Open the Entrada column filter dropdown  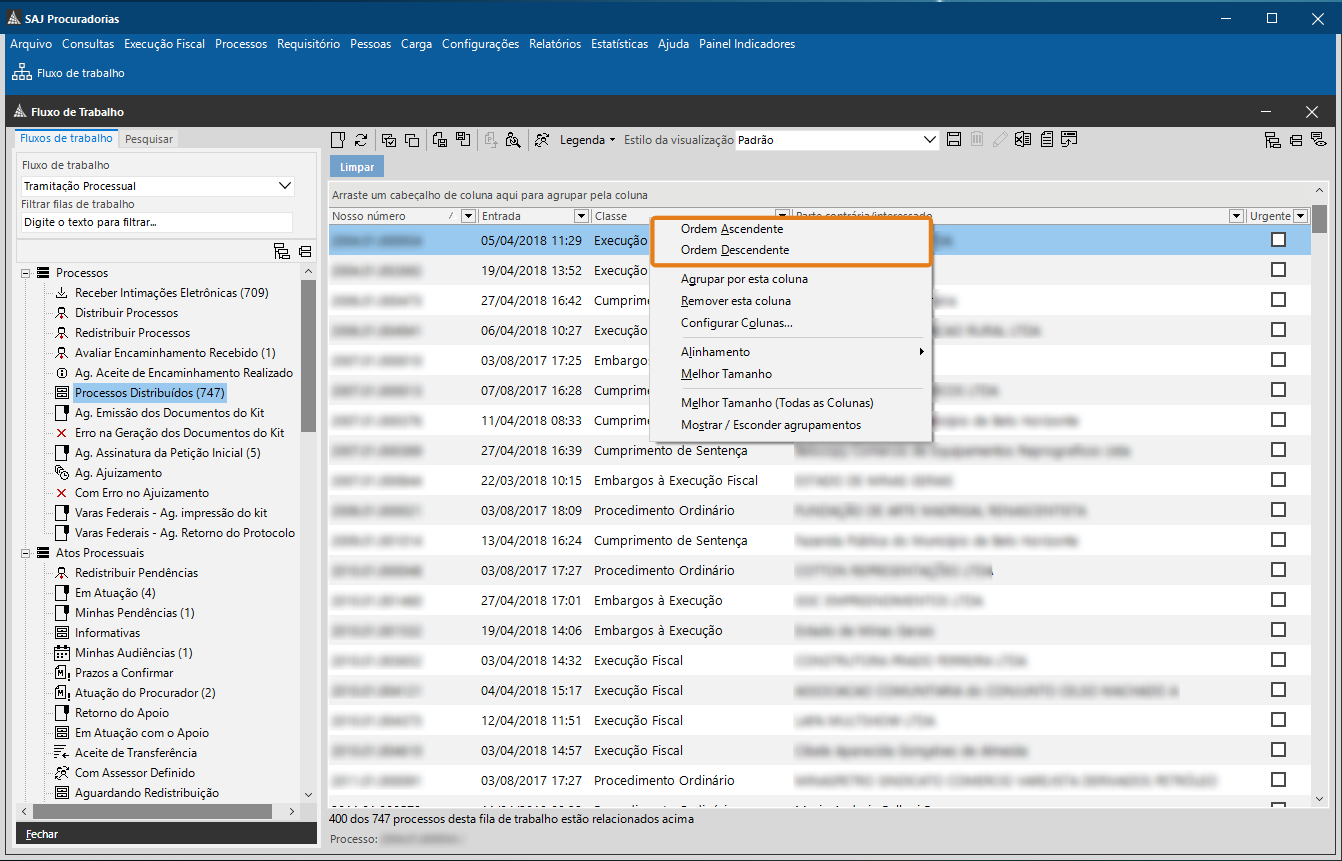coord(581,215)
